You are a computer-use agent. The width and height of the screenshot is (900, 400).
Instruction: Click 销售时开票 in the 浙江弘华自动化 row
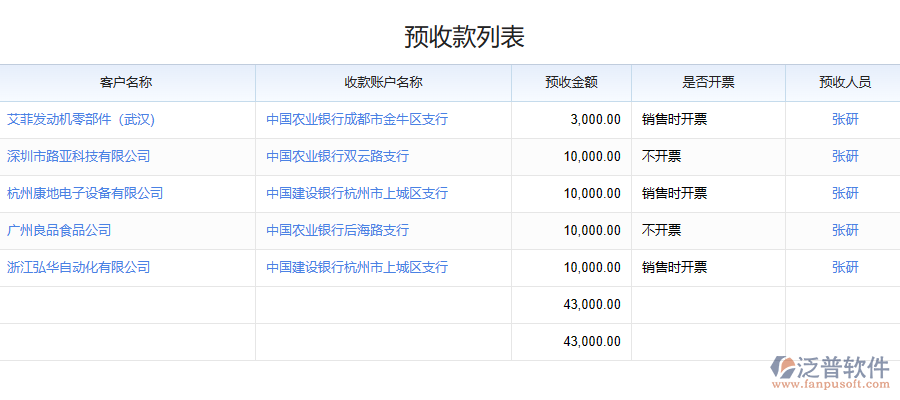point(674,268)
